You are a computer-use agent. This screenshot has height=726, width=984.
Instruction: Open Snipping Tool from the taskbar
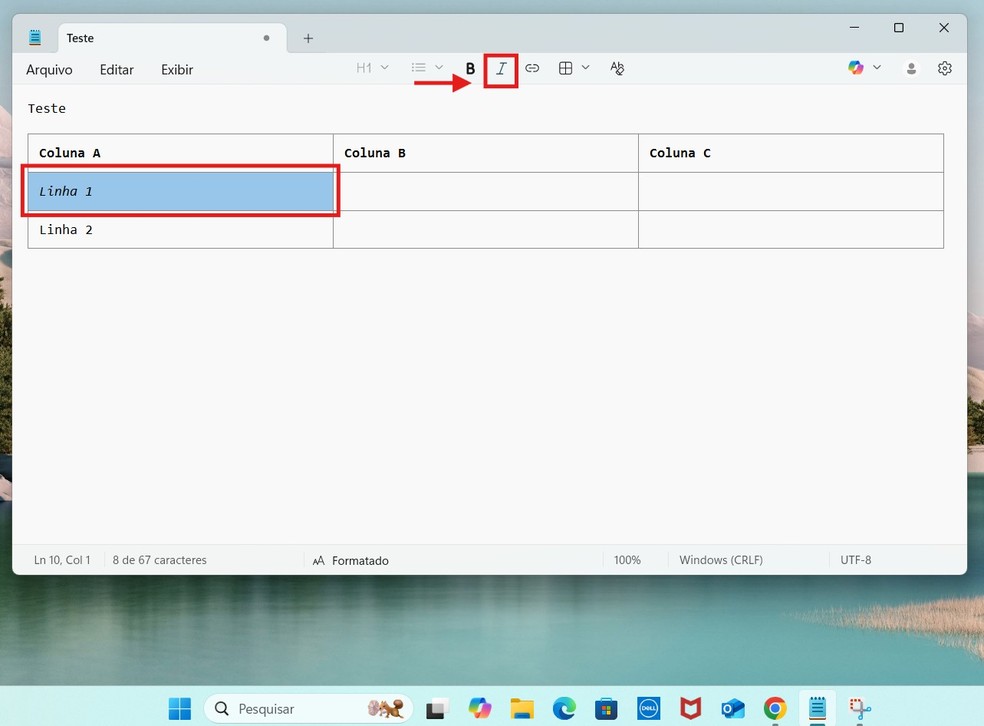coord(860,709)
